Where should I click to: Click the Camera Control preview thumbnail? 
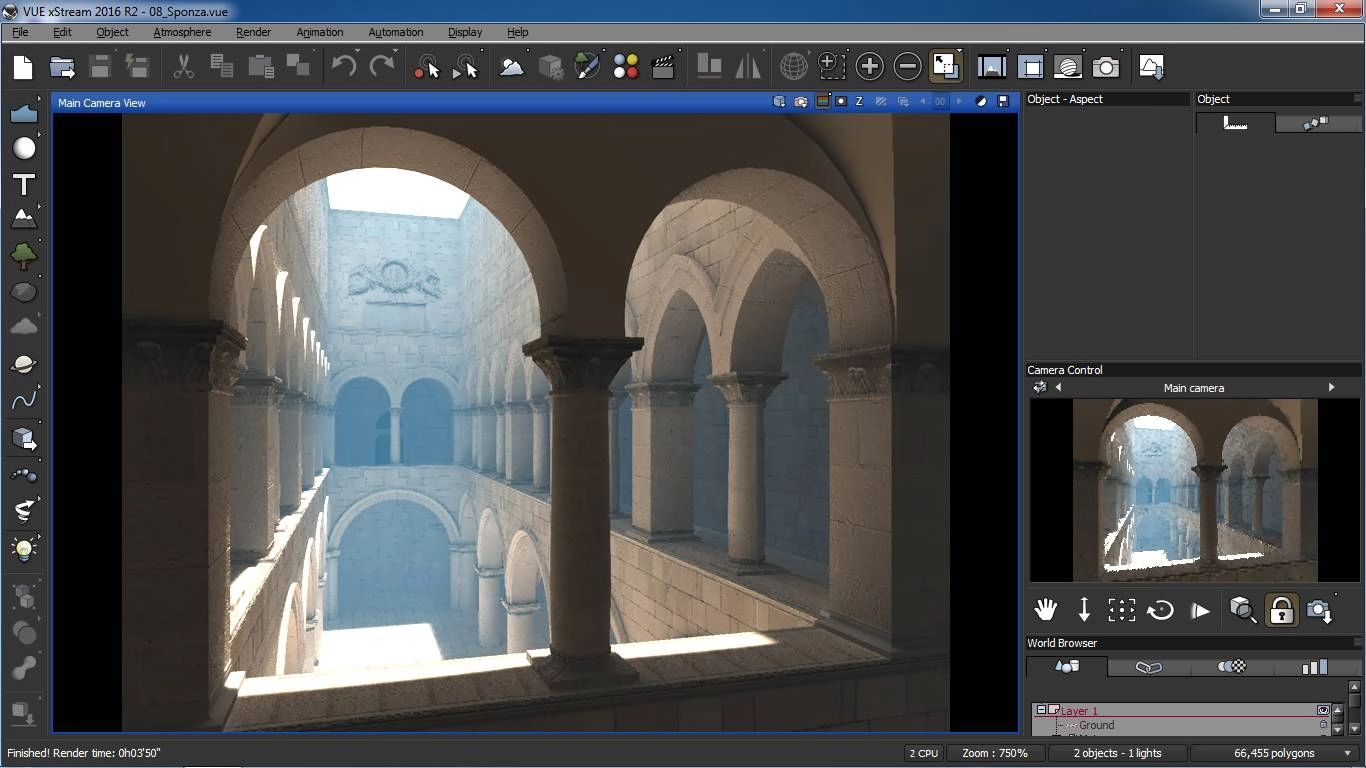tap(1195, 491)
